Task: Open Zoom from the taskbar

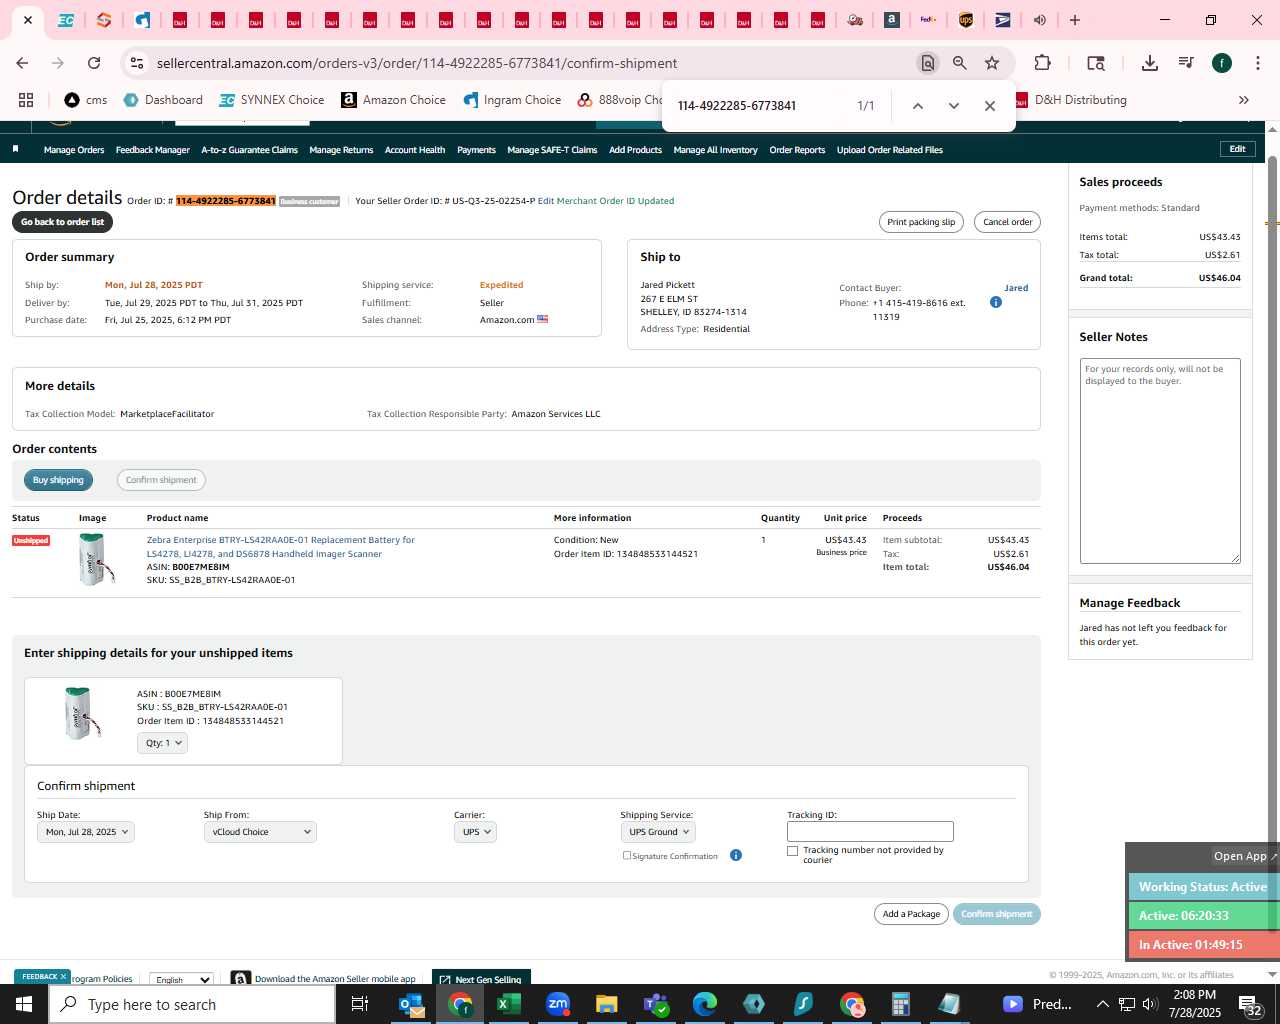Action: pyautogui.click(x=558, y=1004)
